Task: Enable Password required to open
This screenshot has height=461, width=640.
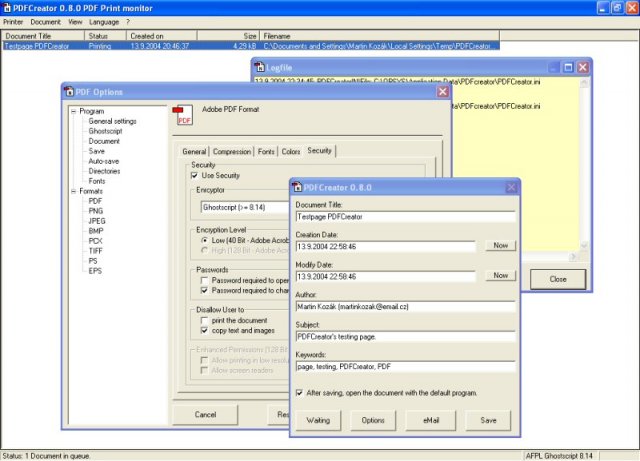Action: (x=204, y=281)
